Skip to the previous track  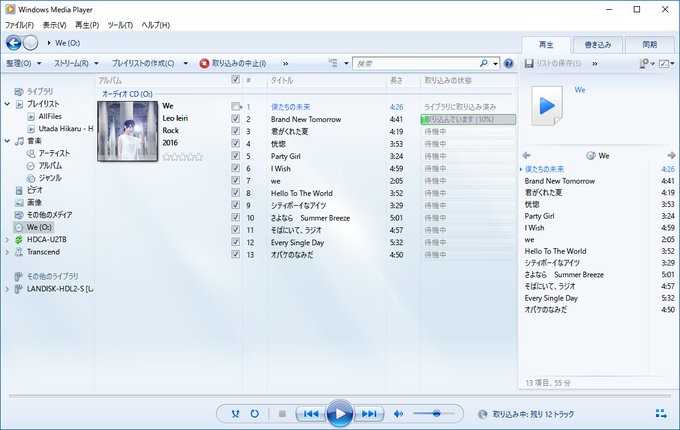coord(311,414)
